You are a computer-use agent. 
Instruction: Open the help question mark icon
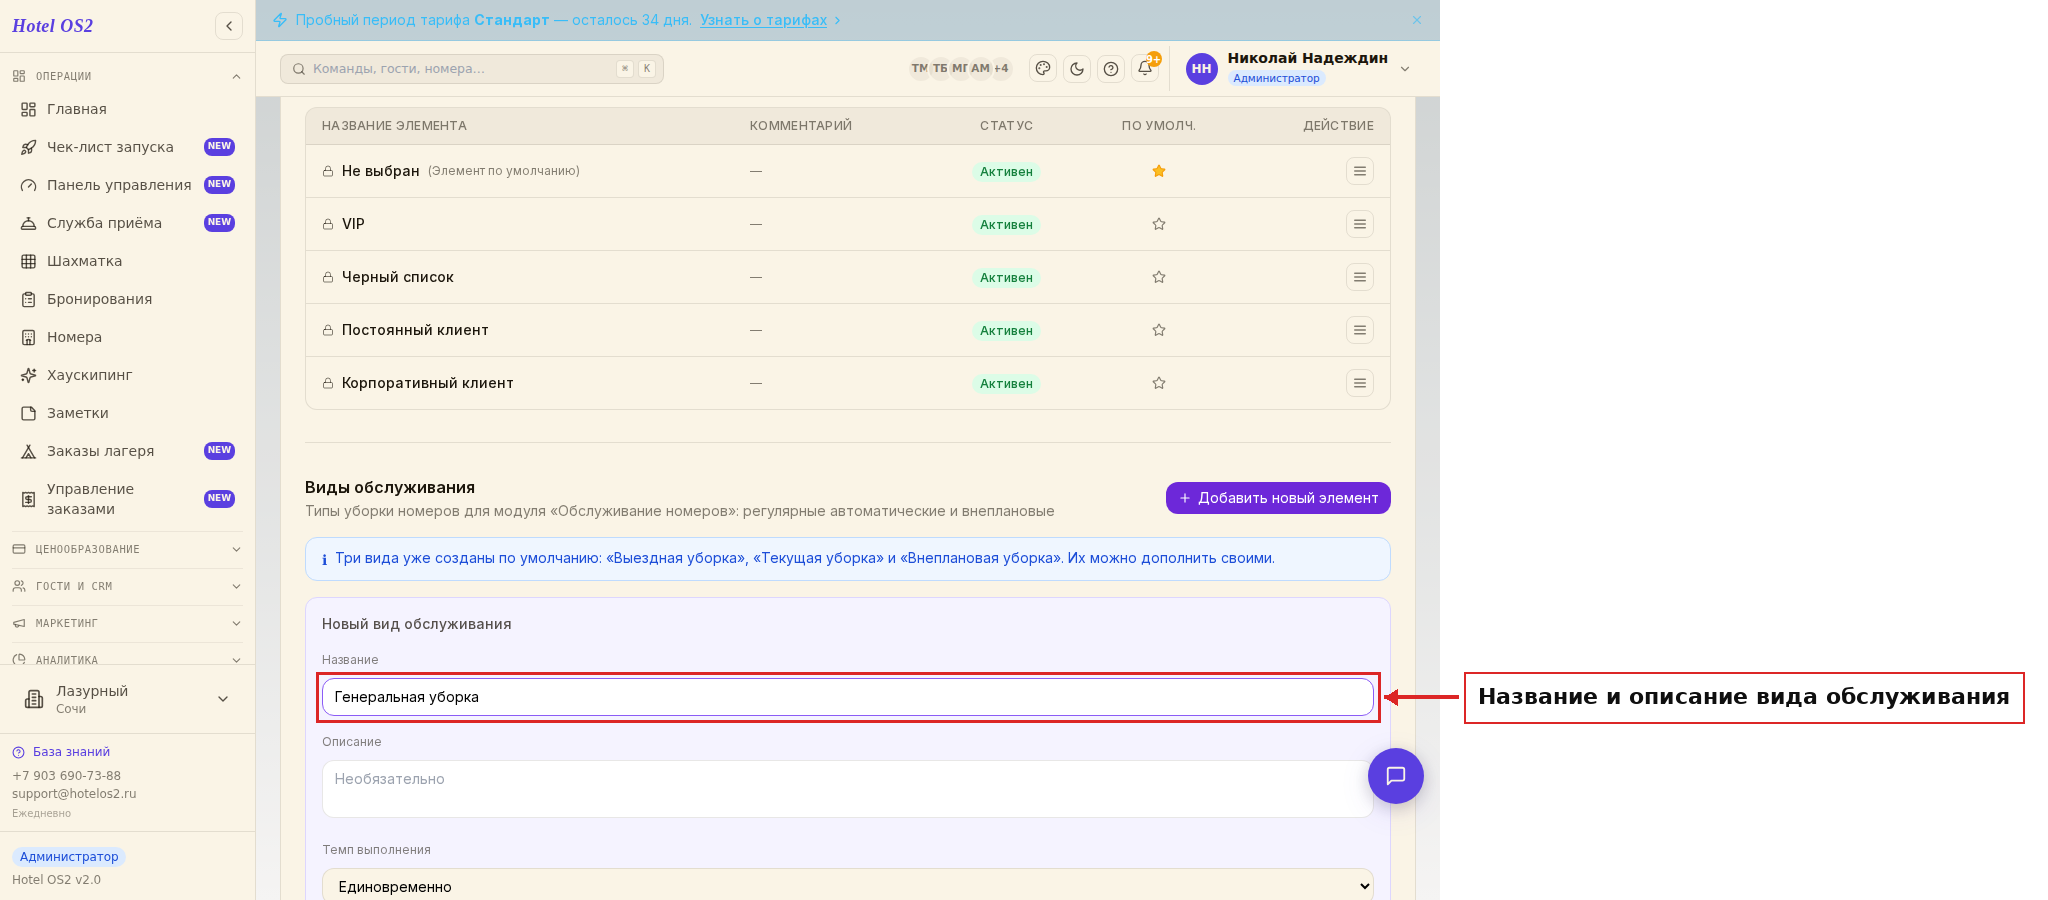tap(1111, 69)
